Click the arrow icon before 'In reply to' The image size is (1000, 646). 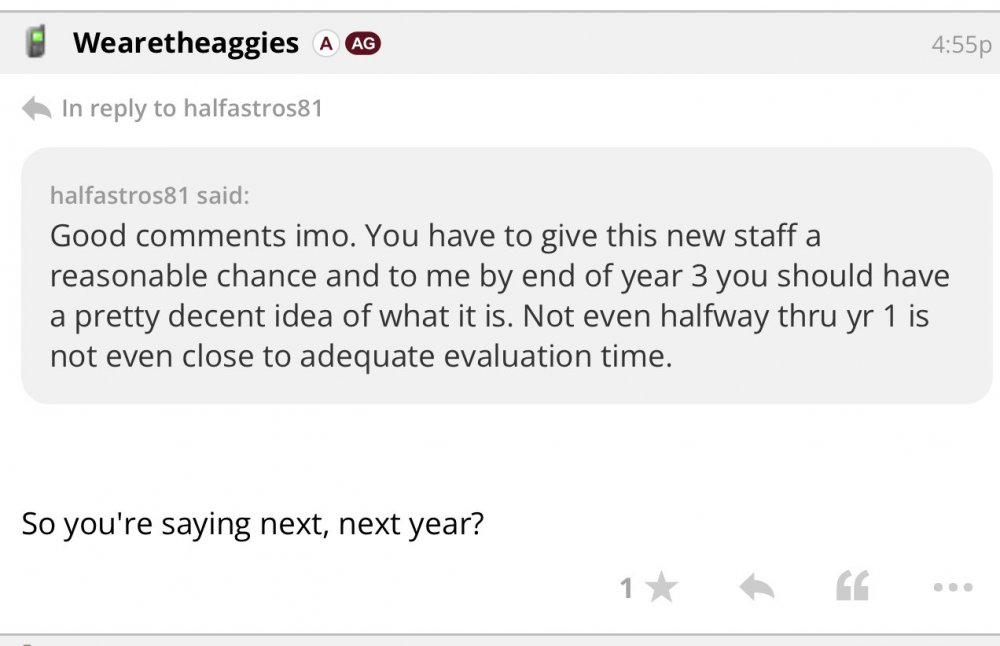[37, 108]
